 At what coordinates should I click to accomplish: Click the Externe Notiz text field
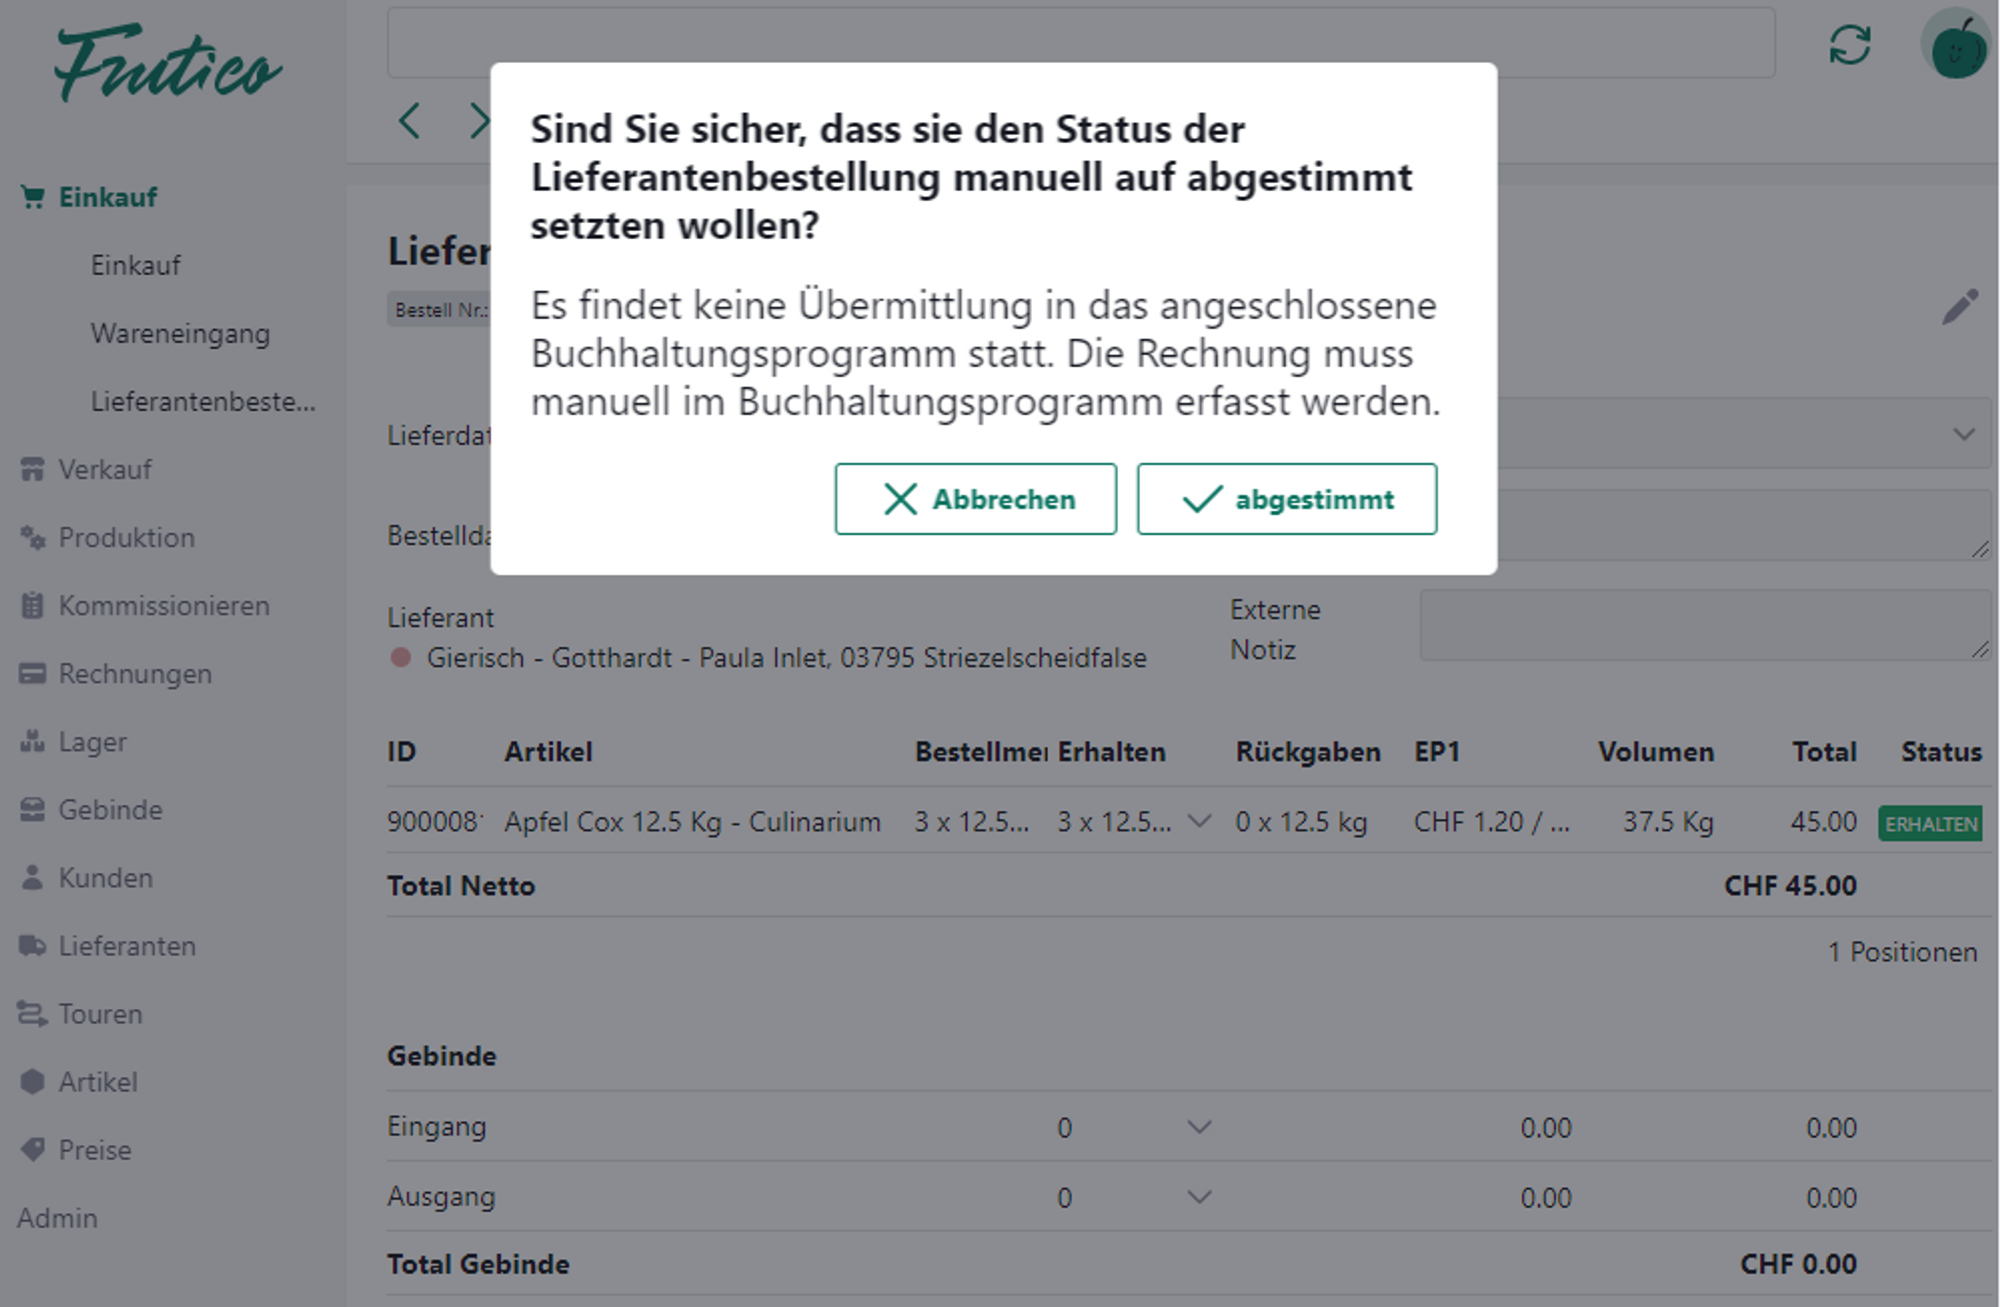(1703, 625)
